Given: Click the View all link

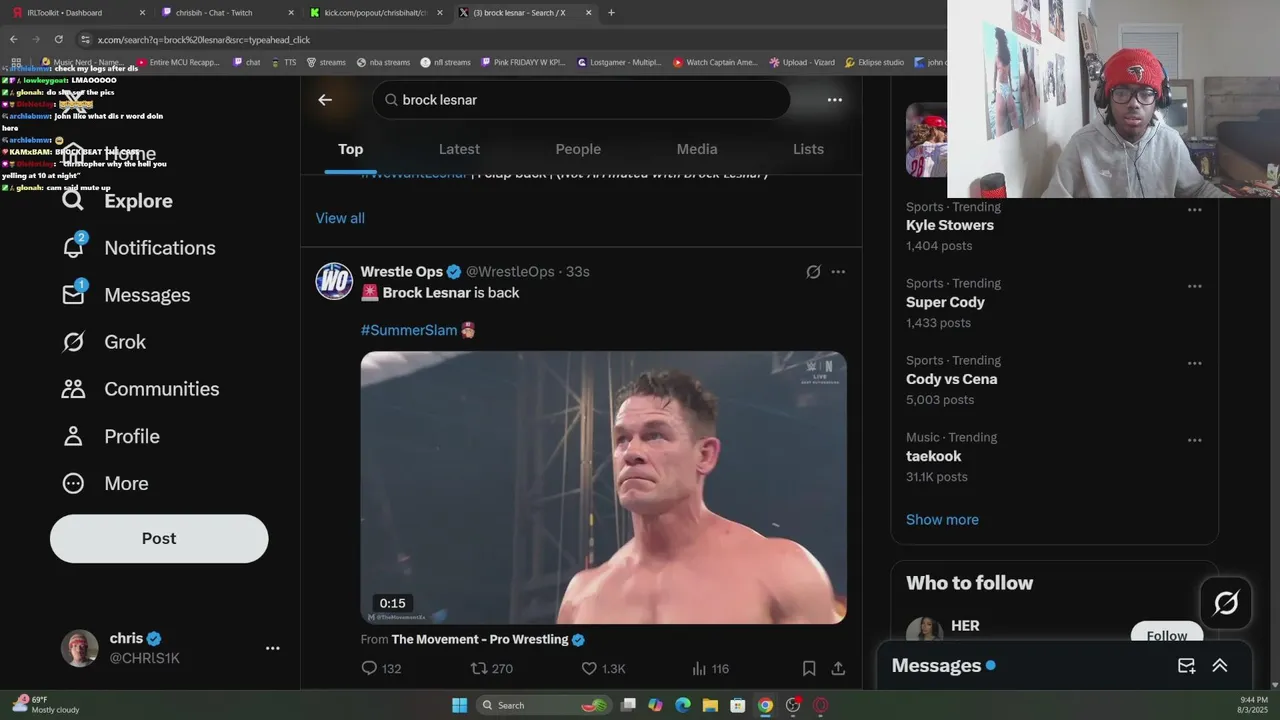Looking at the screenshot, I should [x=340, y=218].
